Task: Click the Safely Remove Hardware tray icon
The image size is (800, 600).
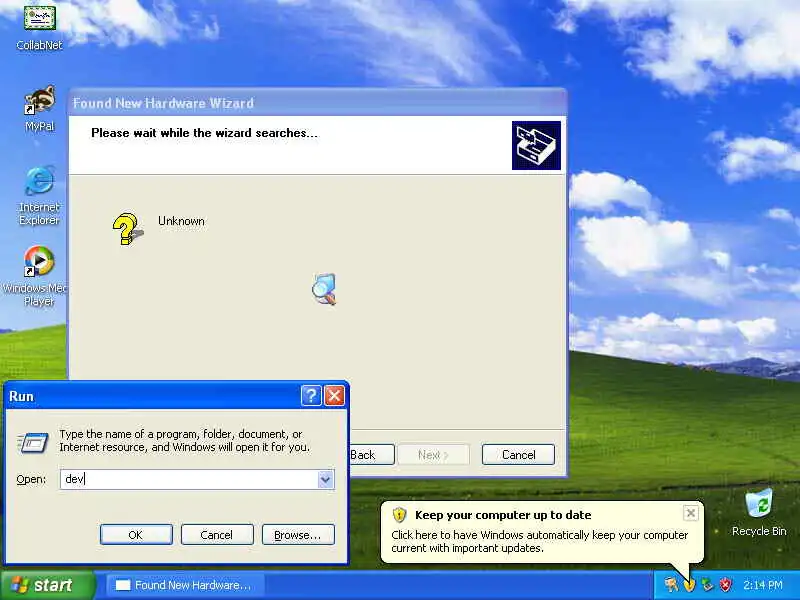Action: coord(707,585)
